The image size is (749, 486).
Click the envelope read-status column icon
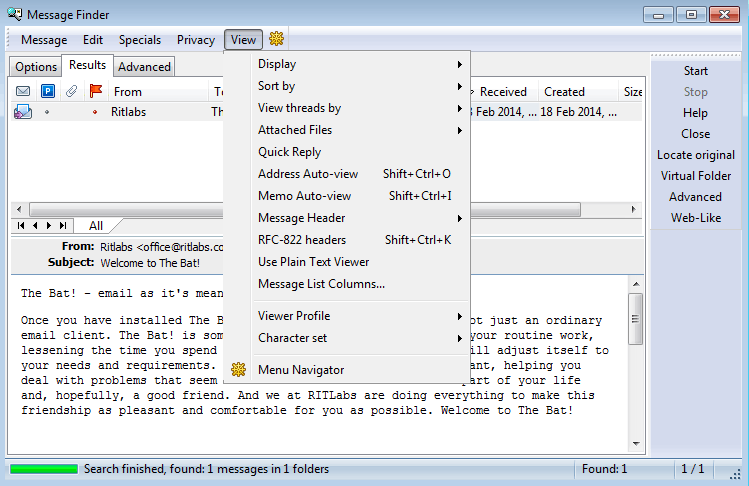click(23, 91)
